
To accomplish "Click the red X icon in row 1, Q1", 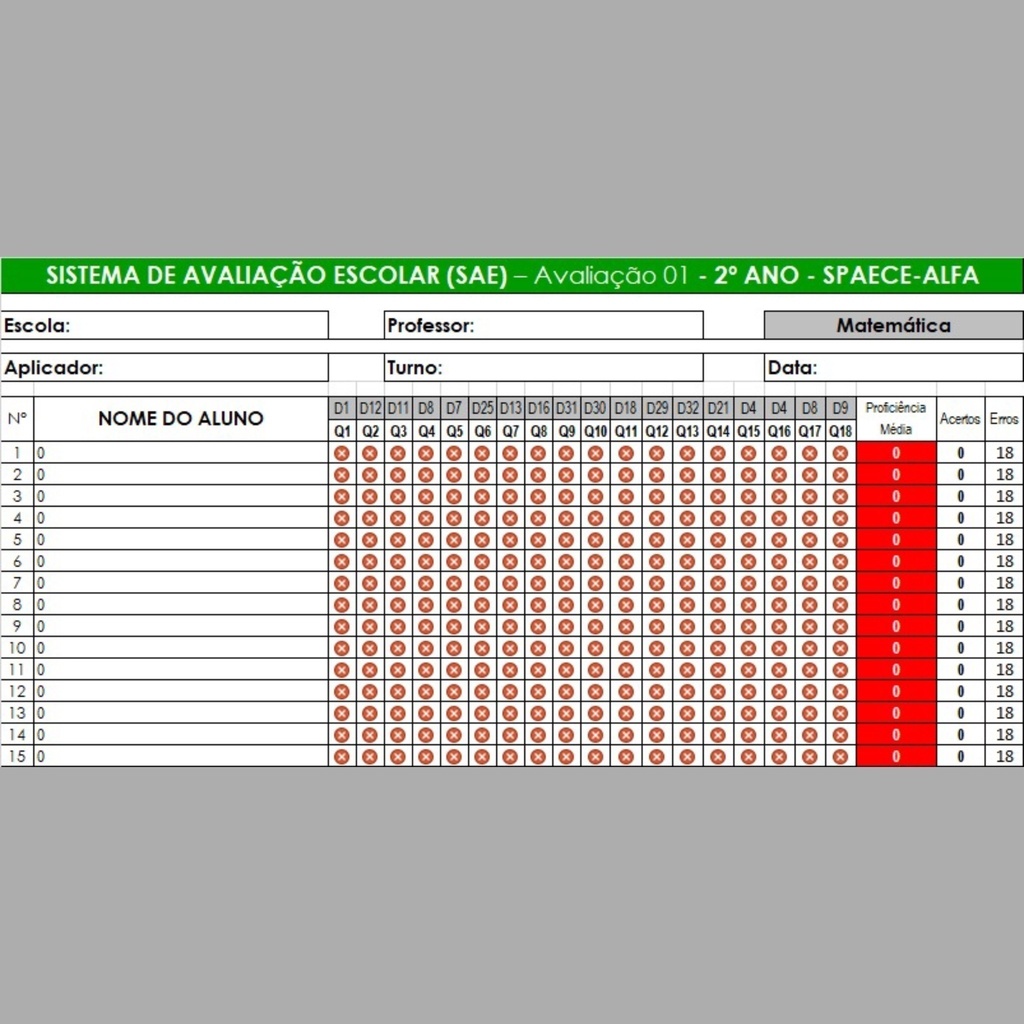I will point(342,453).
